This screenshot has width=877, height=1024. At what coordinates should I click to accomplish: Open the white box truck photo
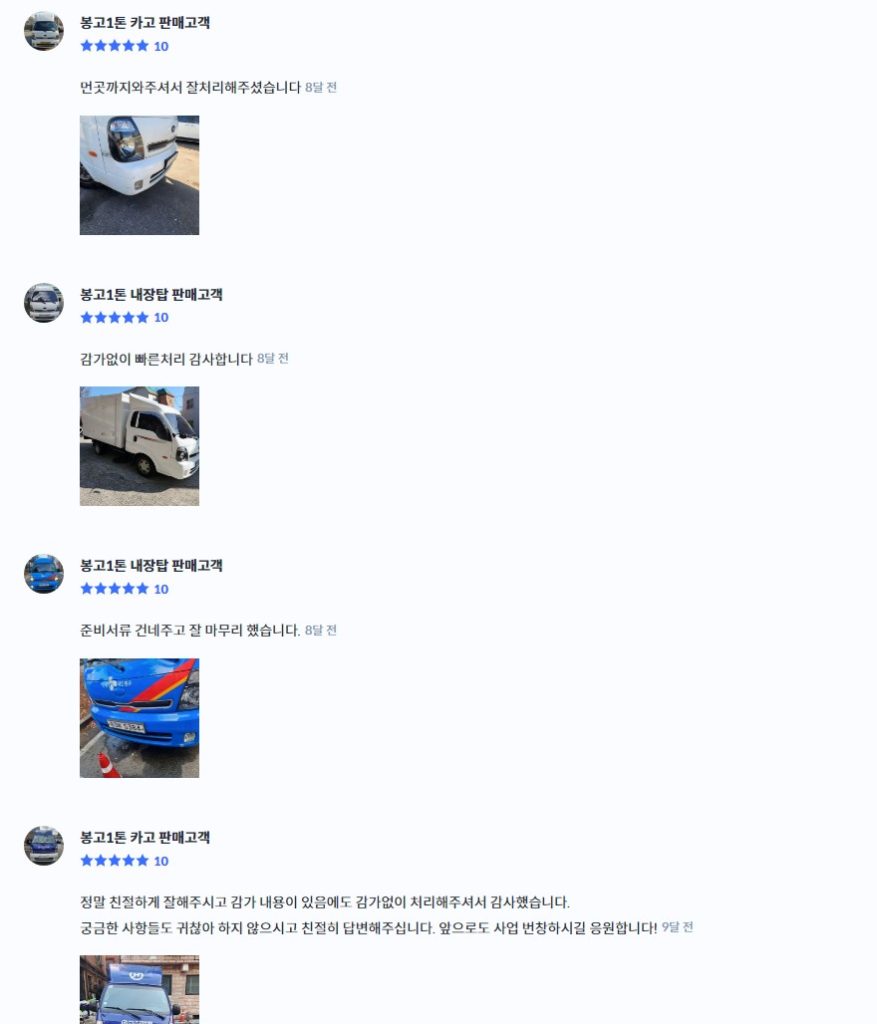coord(139,446)
